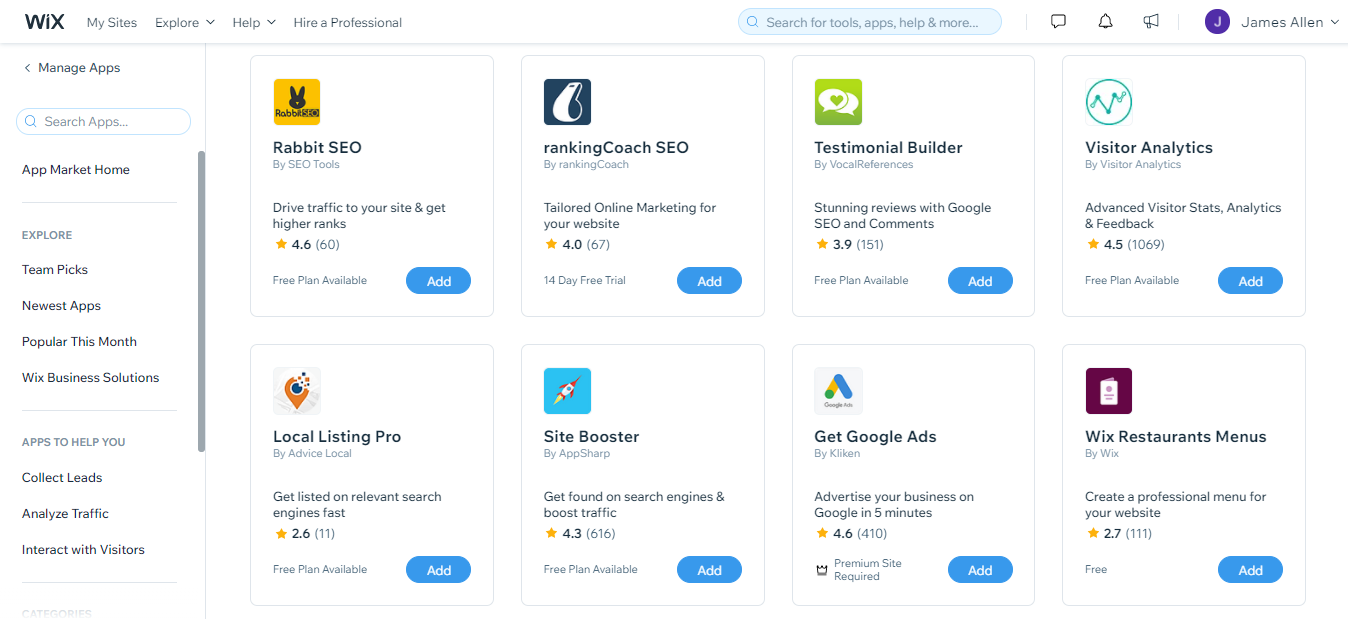Viewport: 1348px width, 619px height.
Task: Add the Local Listing Pro app
Action: tap(438, 570)
